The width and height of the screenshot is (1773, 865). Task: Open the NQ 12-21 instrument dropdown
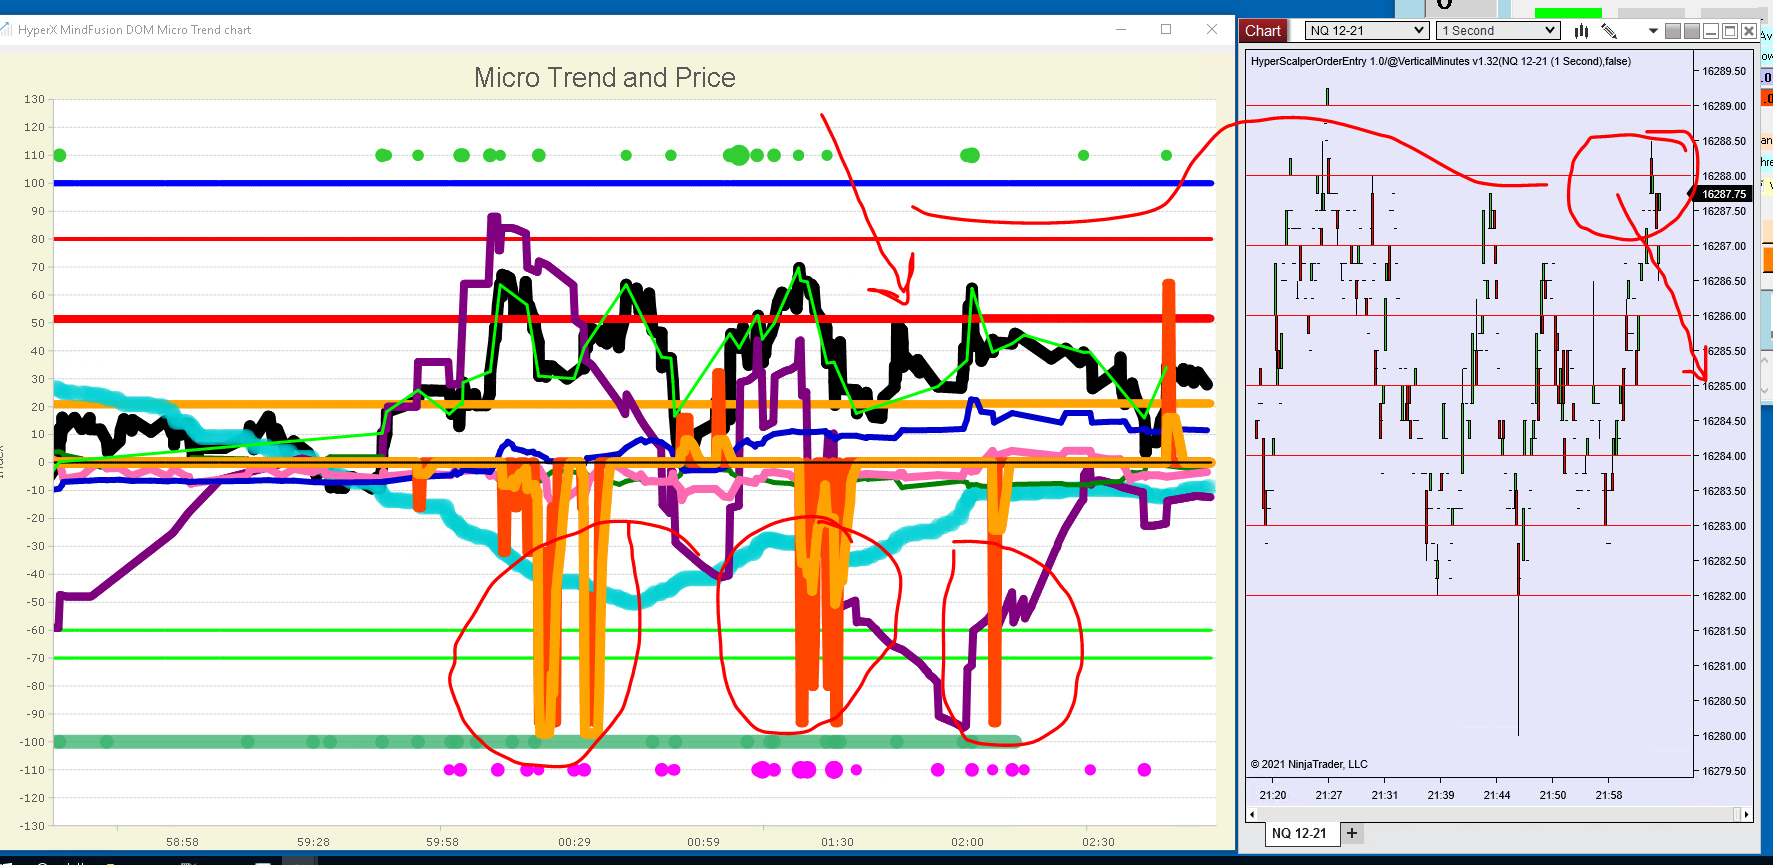(x=1367, y=31)
